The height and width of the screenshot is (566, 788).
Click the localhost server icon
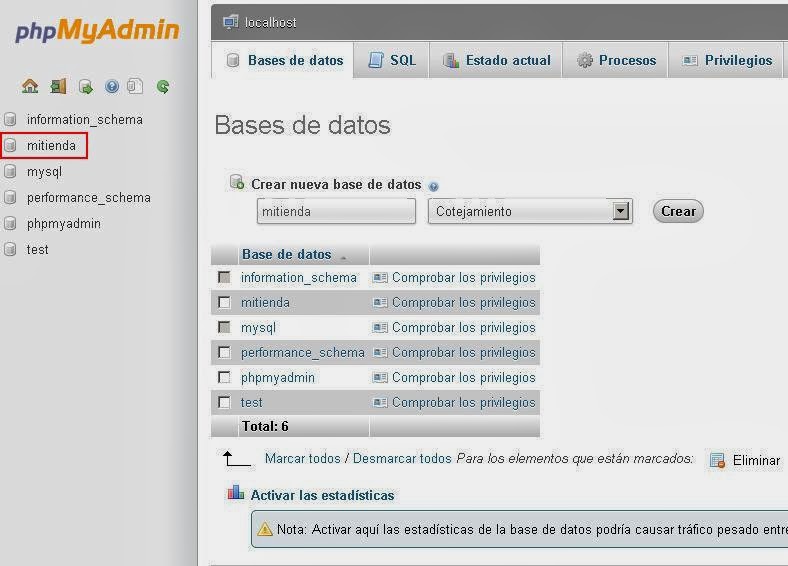click(231, 22)
